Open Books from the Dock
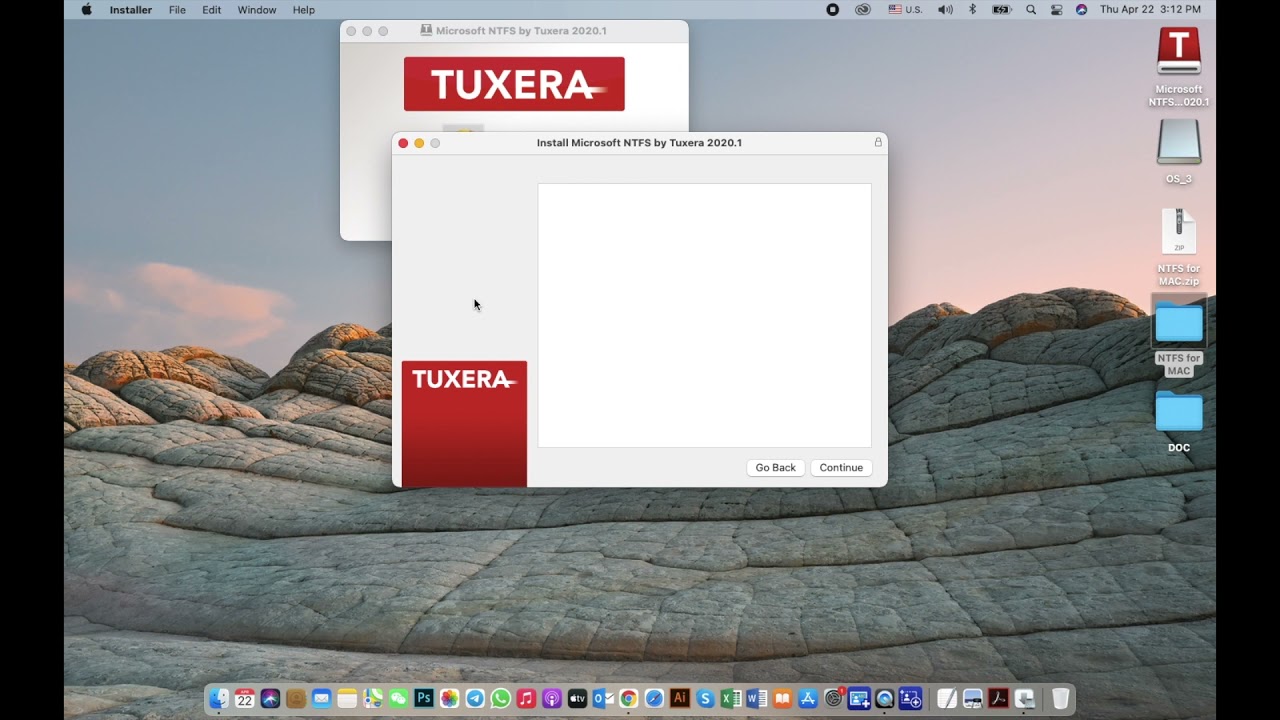The height and width of the screenshot is (720, 1280). [x=782, y=698]
